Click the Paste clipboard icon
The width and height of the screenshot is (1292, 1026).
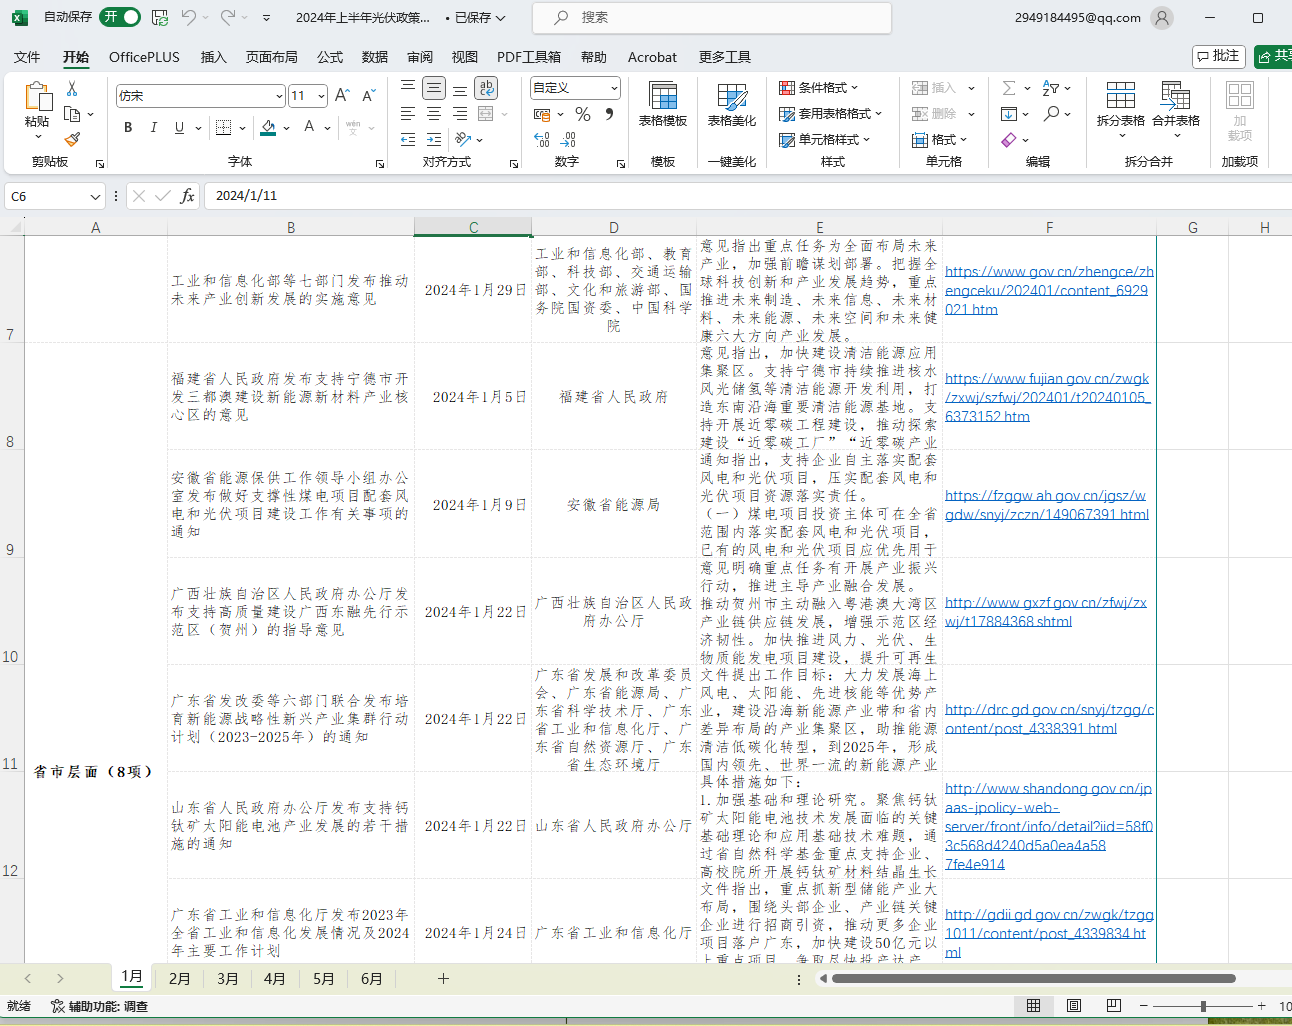pos(37,97)
